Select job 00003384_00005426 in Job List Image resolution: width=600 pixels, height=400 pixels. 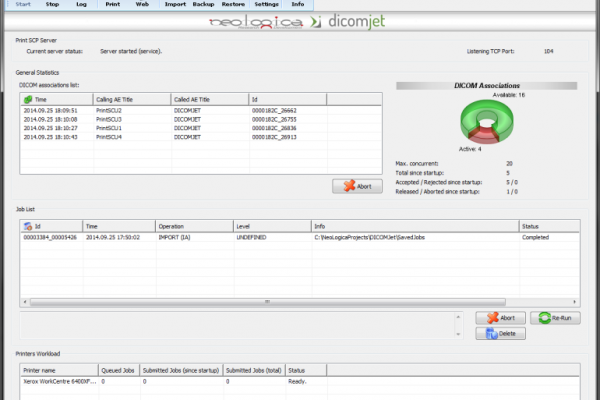48,237
